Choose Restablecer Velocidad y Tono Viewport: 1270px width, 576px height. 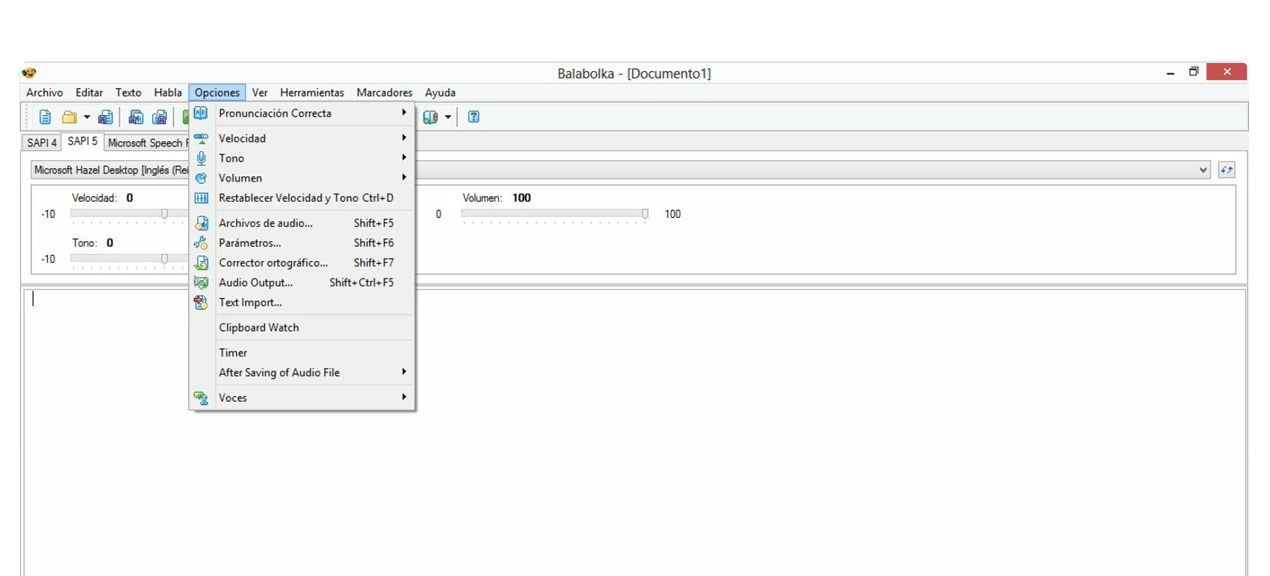tap(302, 198)
